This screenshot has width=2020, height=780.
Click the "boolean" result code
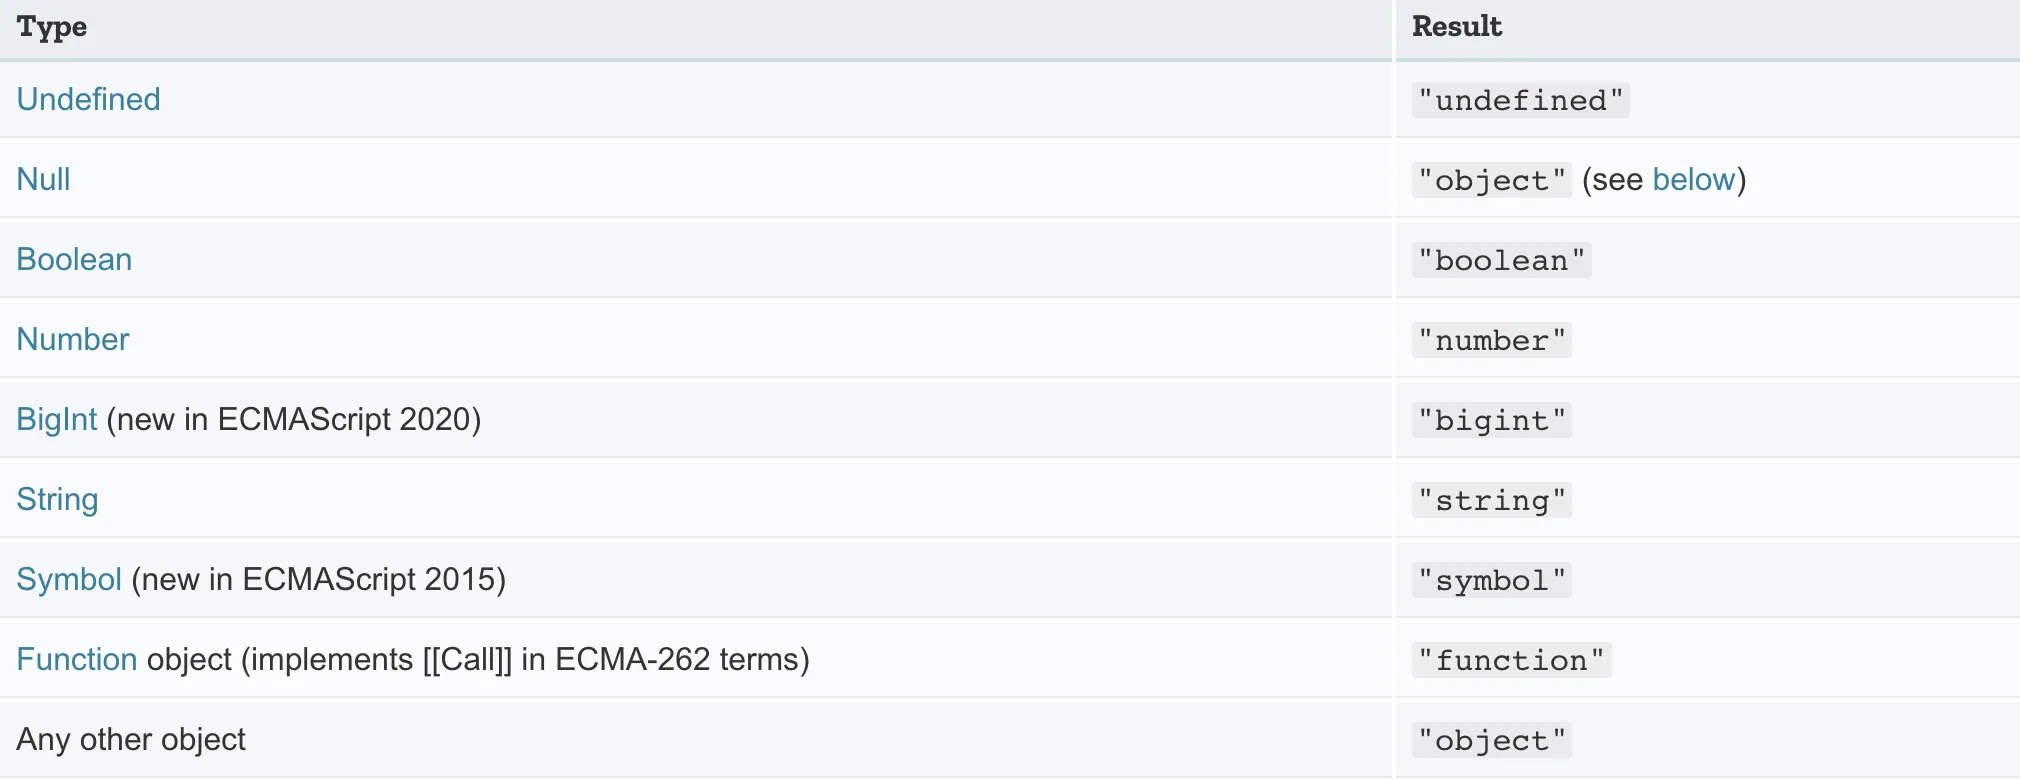(x=1501, y=260)
